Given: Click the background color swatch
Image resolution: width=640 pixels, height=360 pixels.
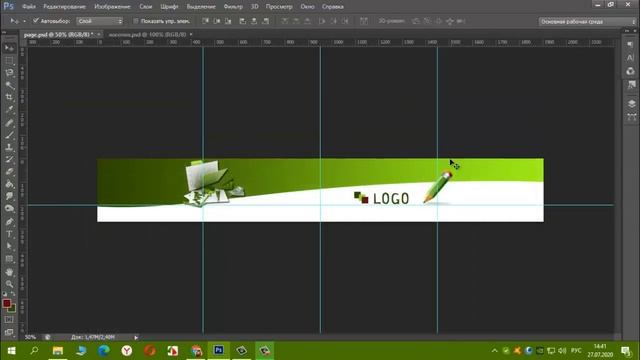Looking at the screenshot, I should pyautogui.click(x=13, y=309).
